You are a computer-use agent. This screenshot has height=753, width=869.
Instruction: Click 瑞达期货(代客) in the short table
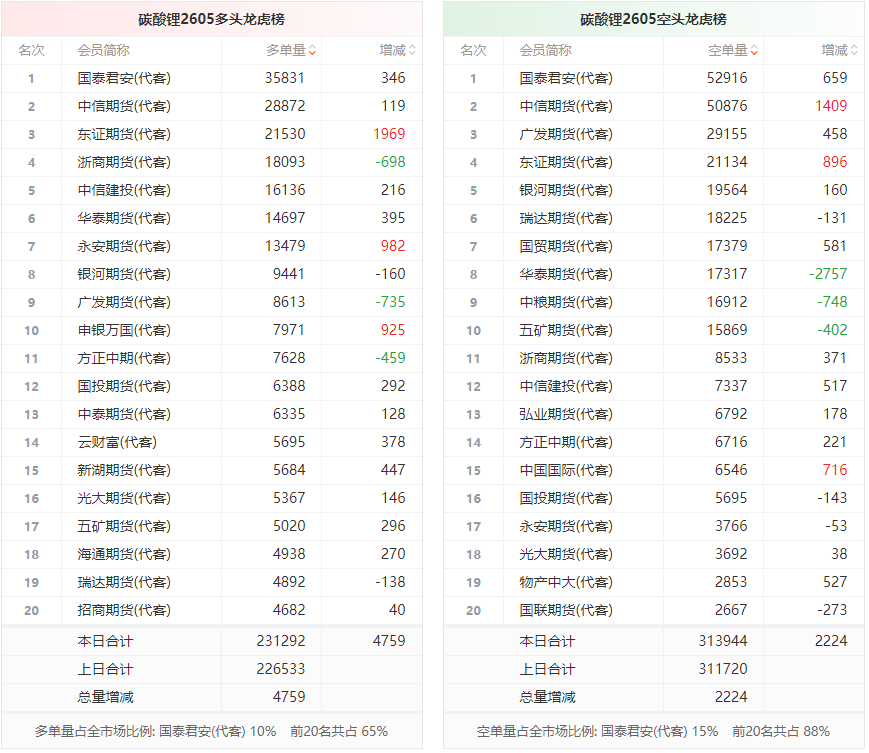566,218
